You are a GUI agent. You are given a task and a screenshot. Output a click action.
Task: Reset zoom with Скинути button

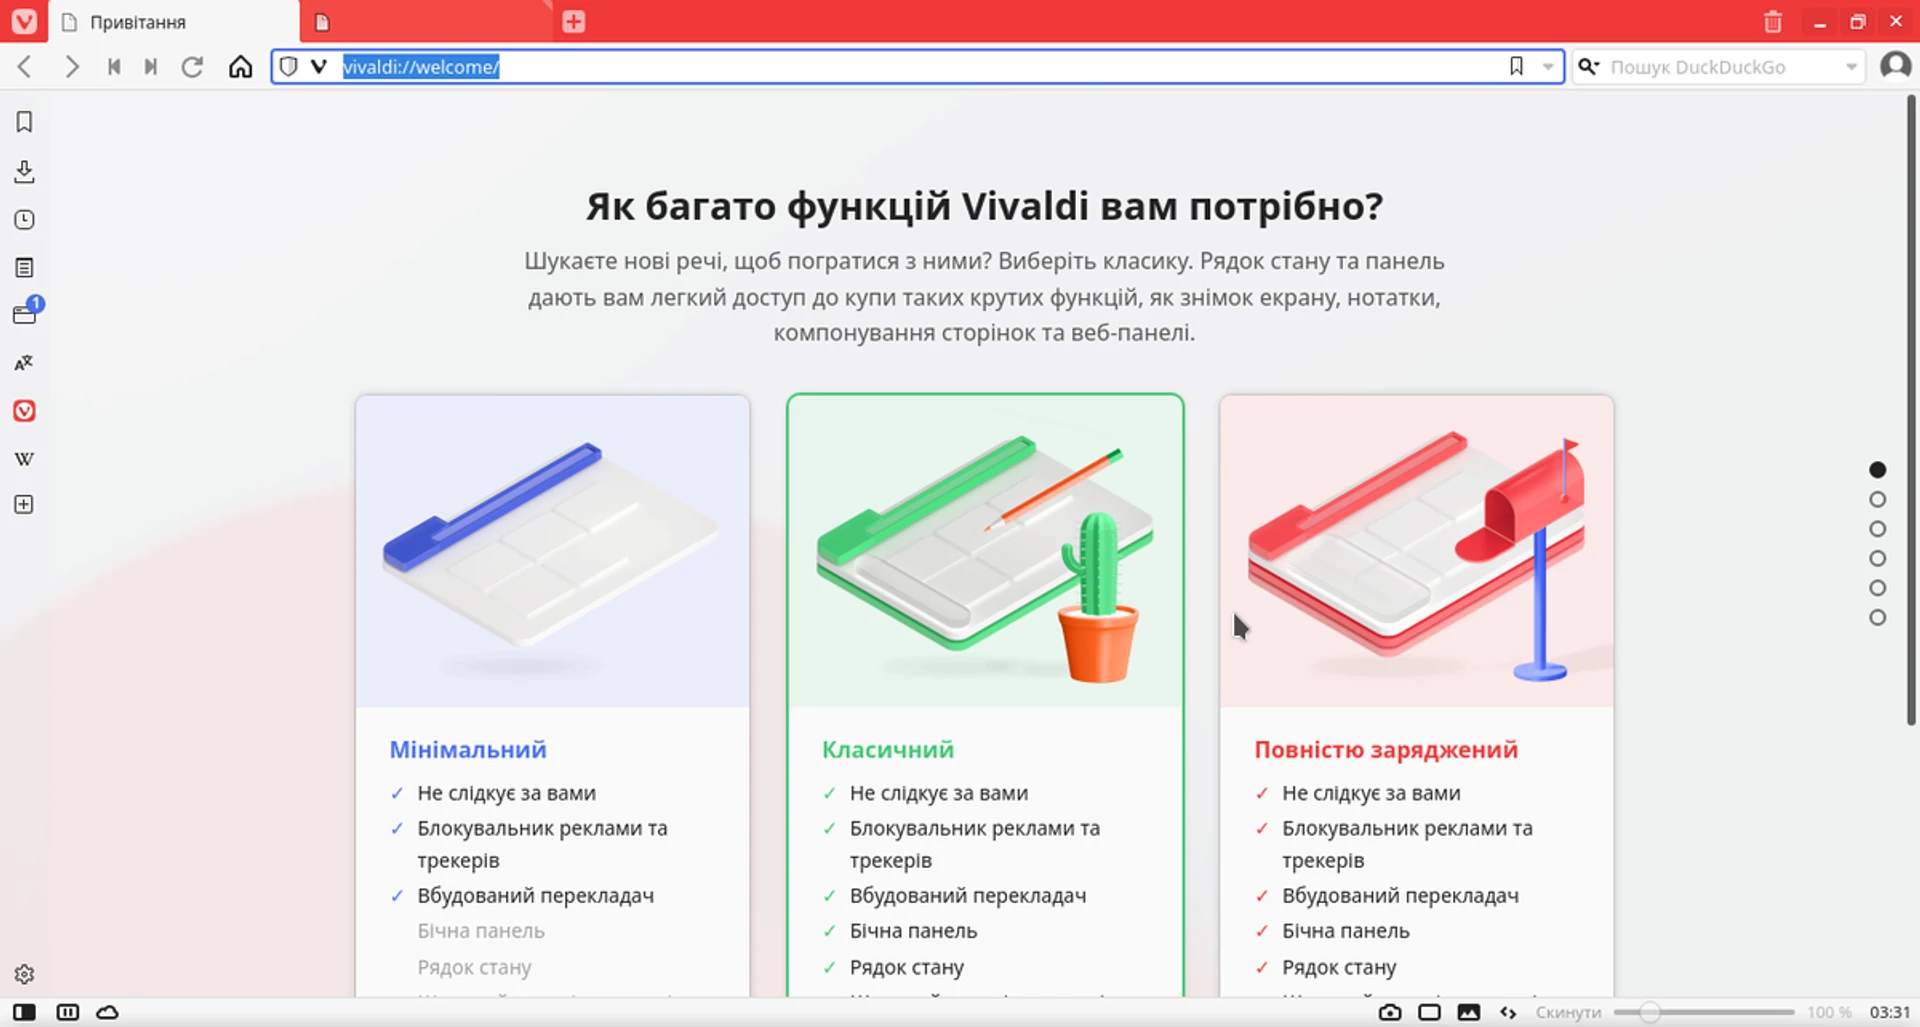(1568, 1012)
